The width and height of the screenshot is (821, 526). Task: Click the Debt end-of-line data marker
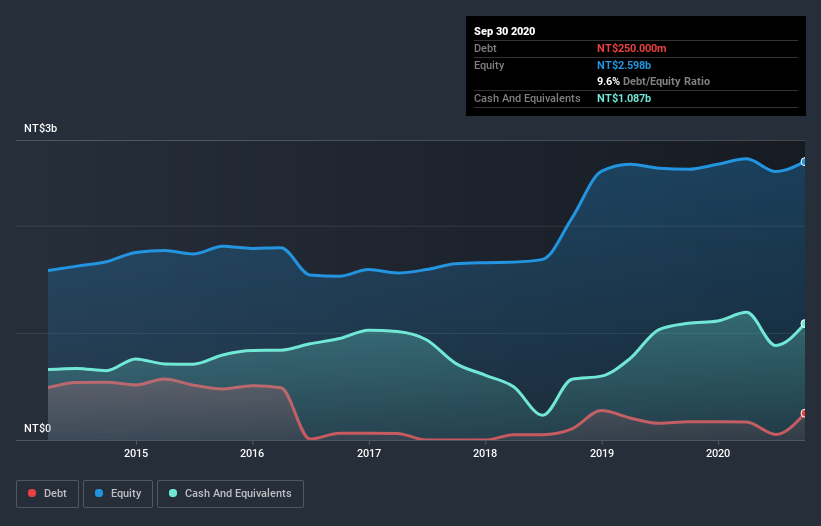coord(804,413)
